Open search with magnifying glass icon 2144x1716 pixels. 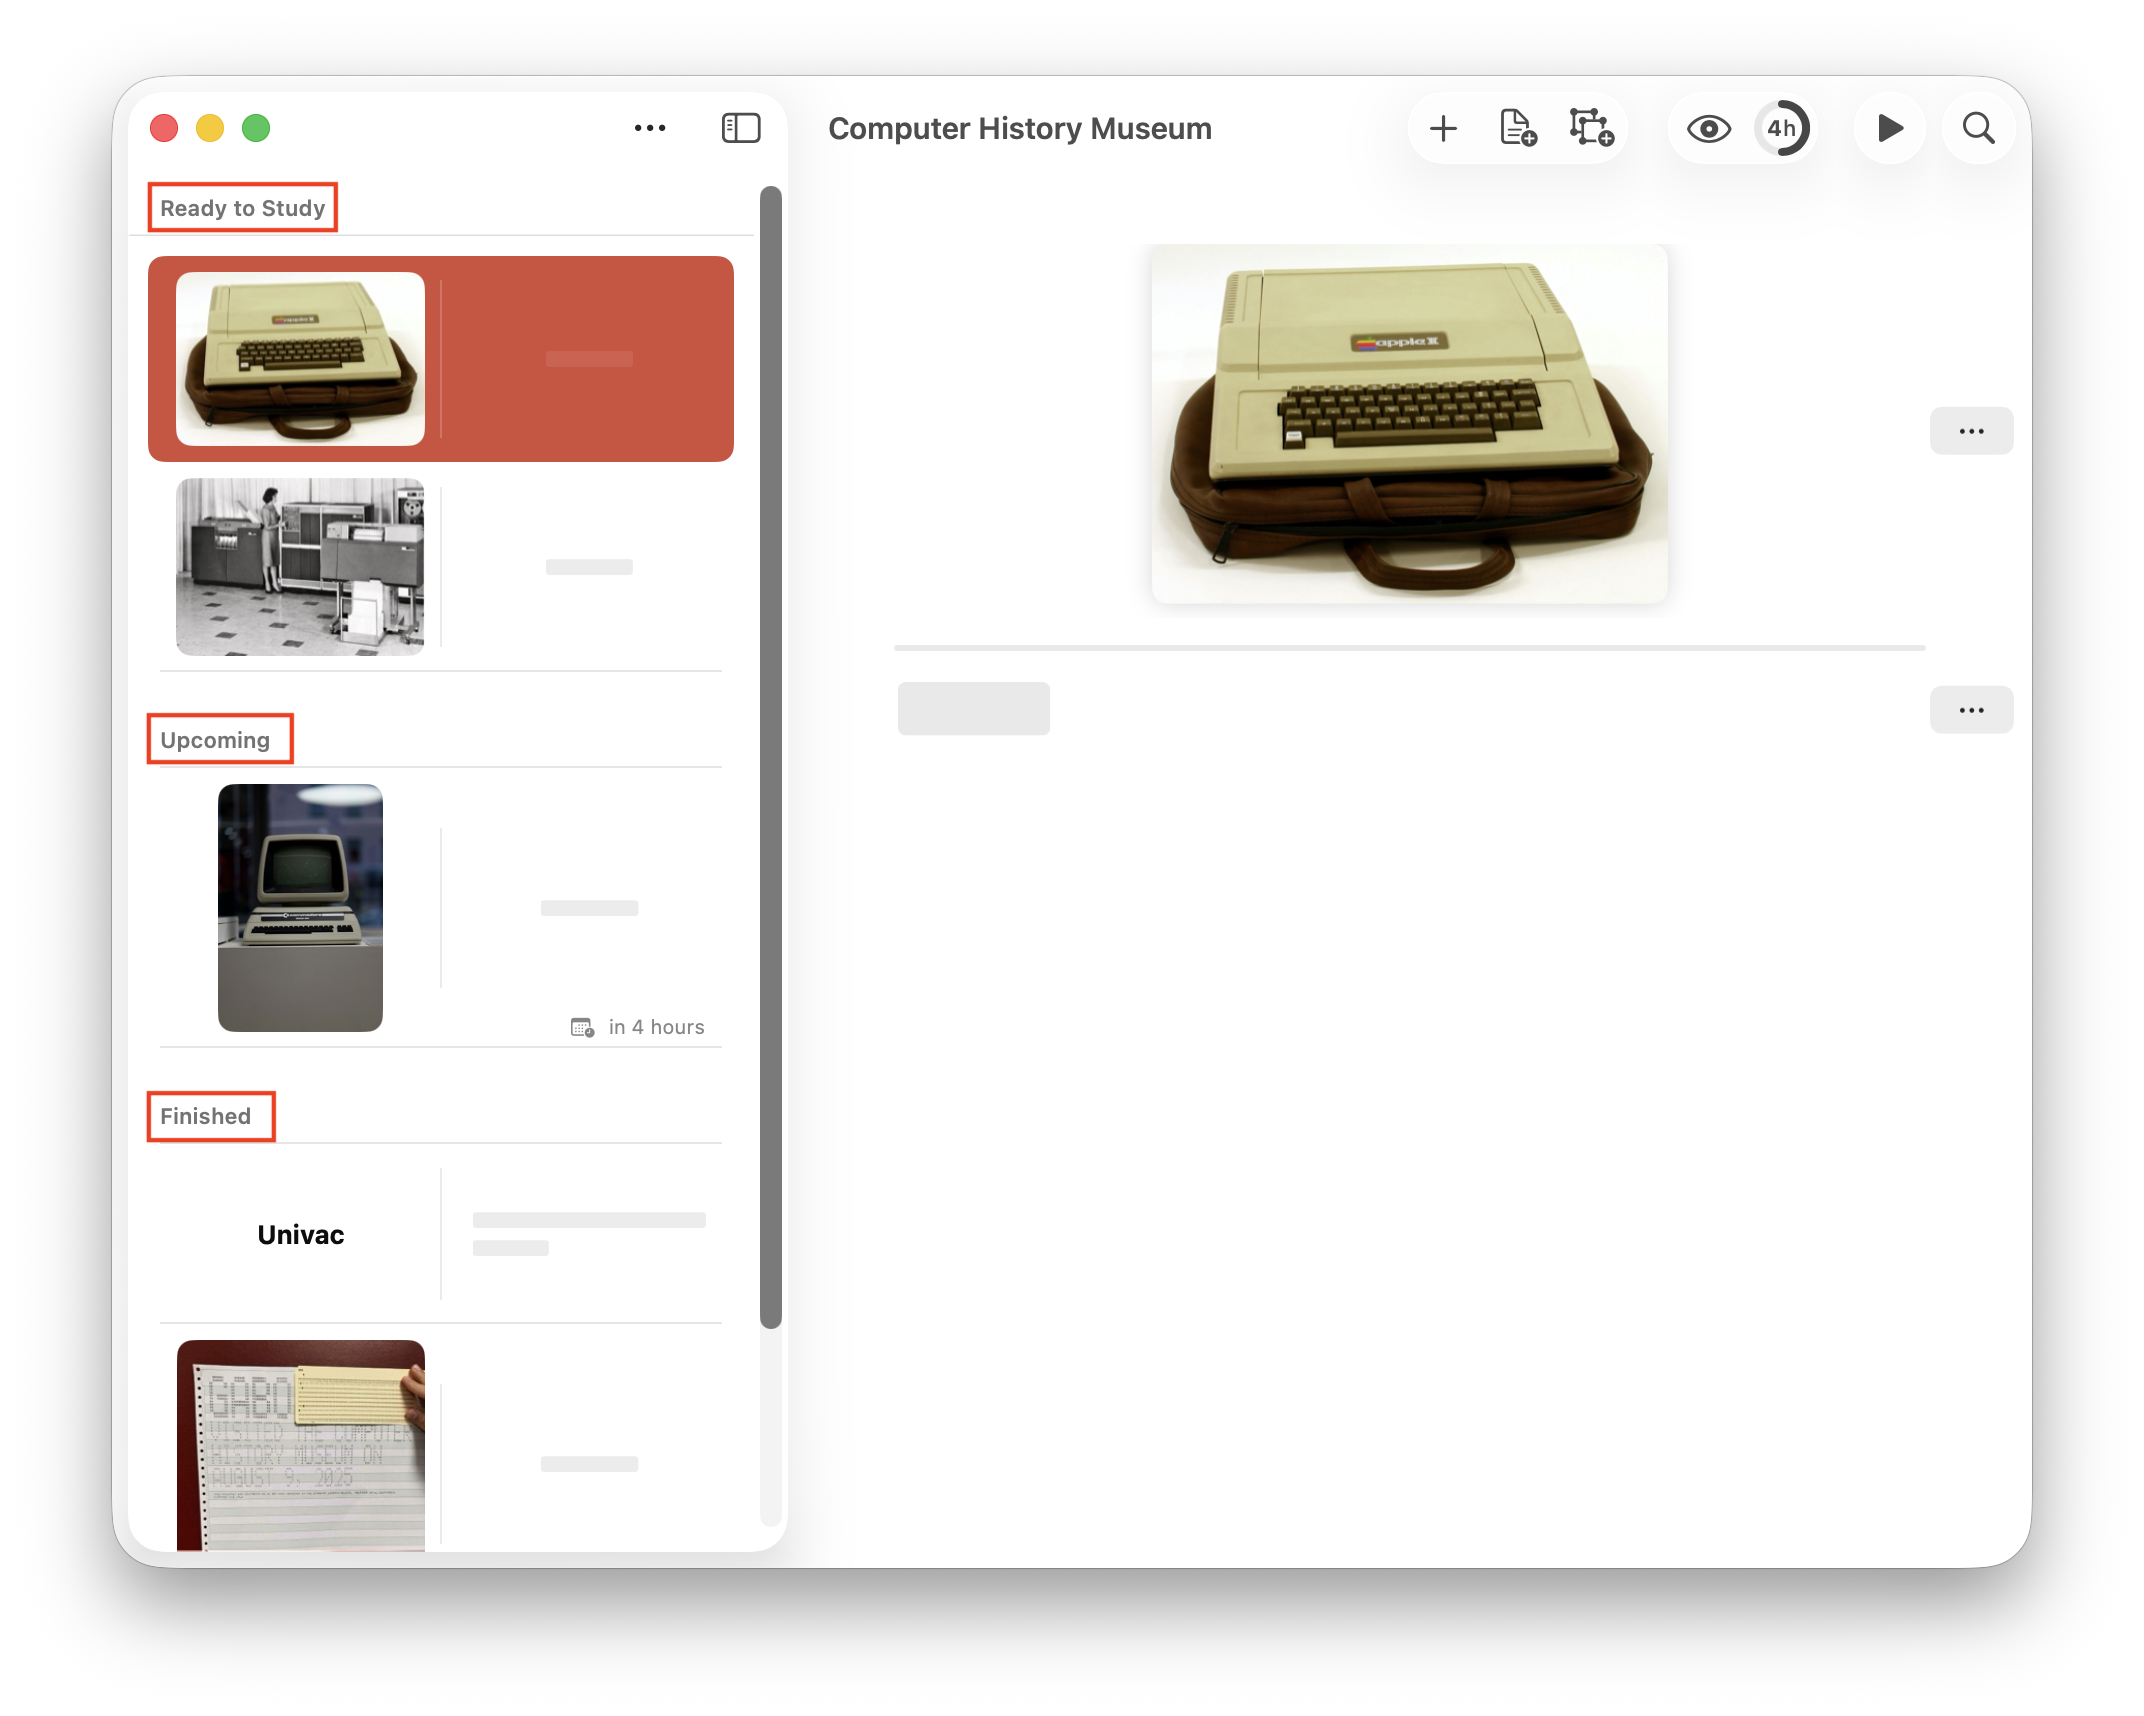point(1978,129)
